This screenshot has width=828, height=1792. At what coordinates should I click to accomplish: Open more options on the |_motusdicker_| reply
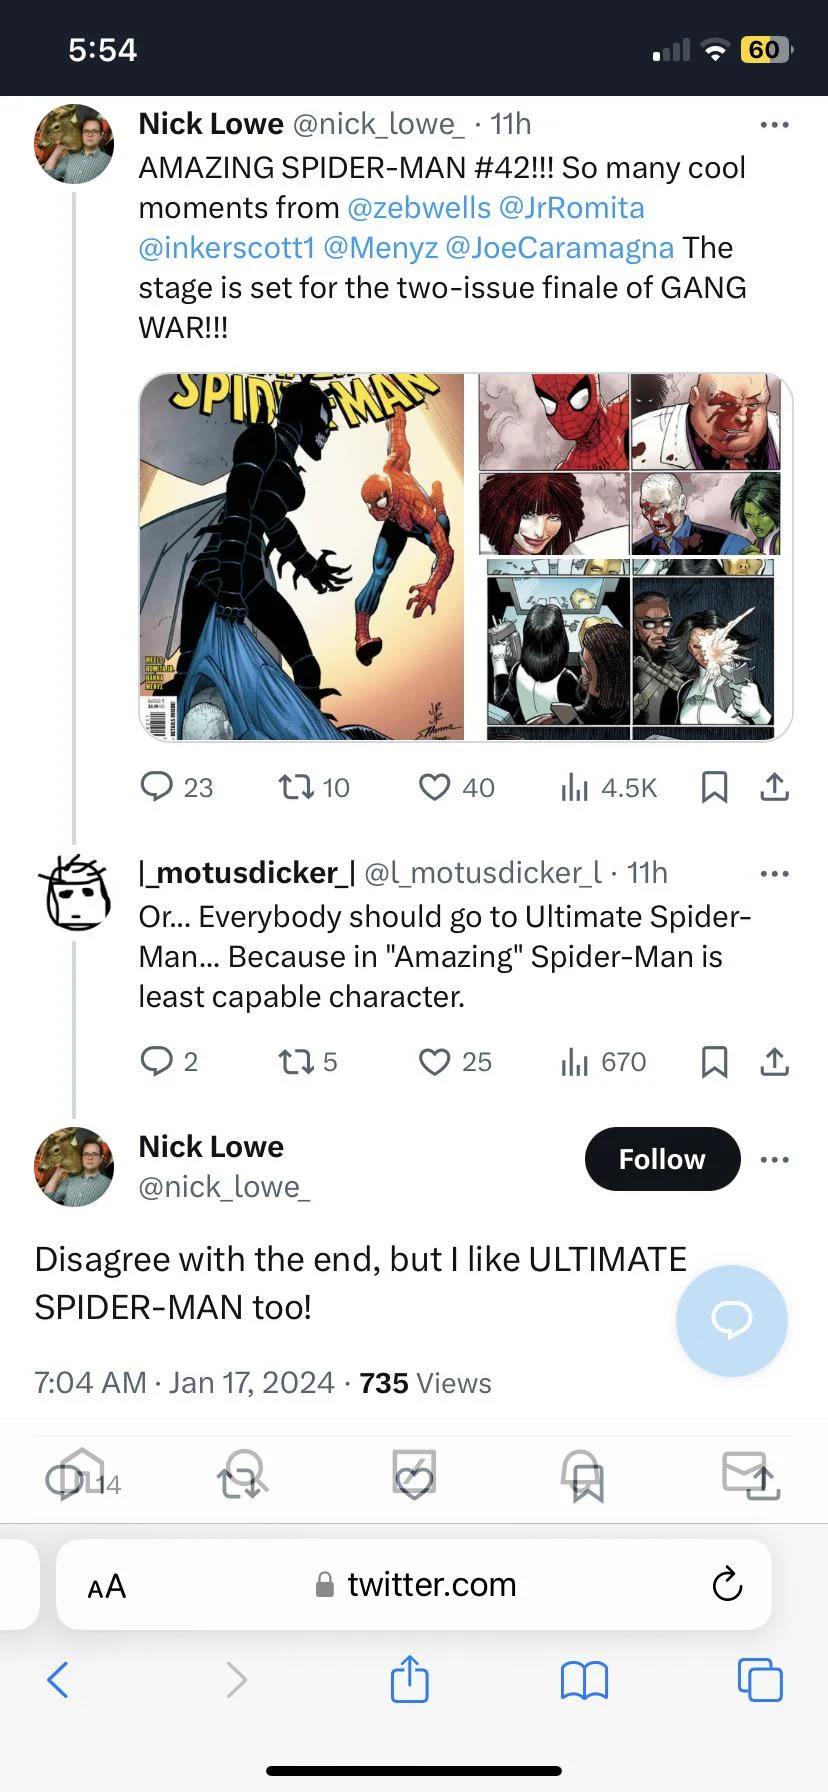coord(775,873)
